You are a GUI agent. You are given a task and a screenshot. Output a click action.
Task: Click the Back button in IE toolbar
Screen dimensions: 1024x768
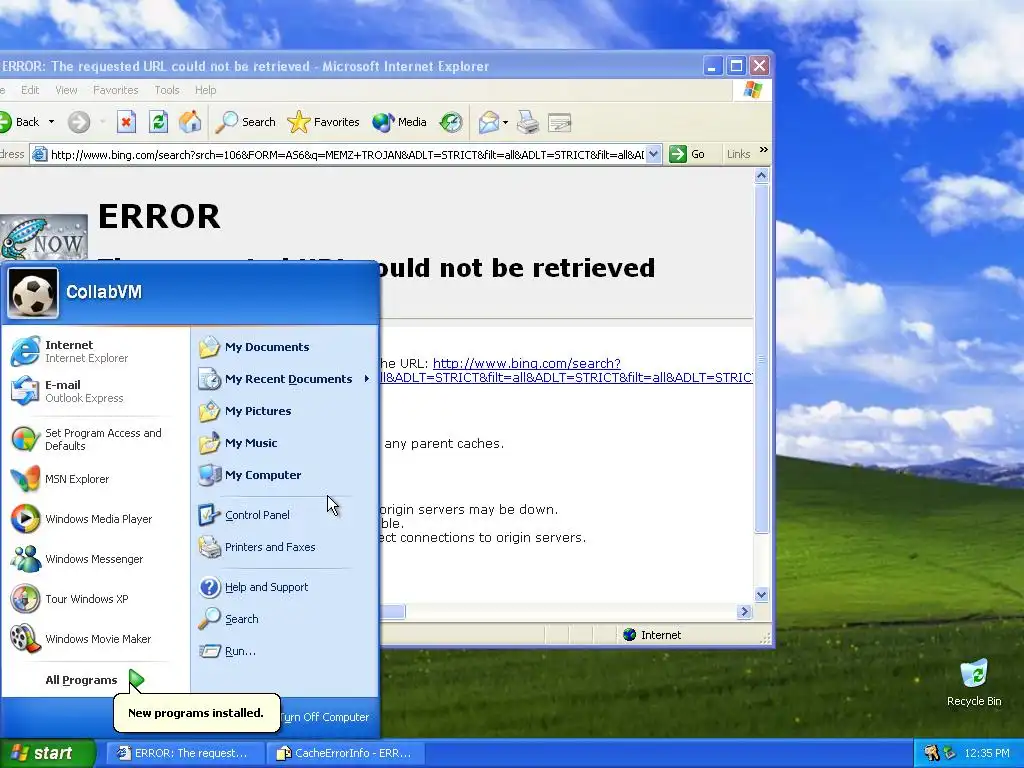pyautogui.click(x=20, y=122)
